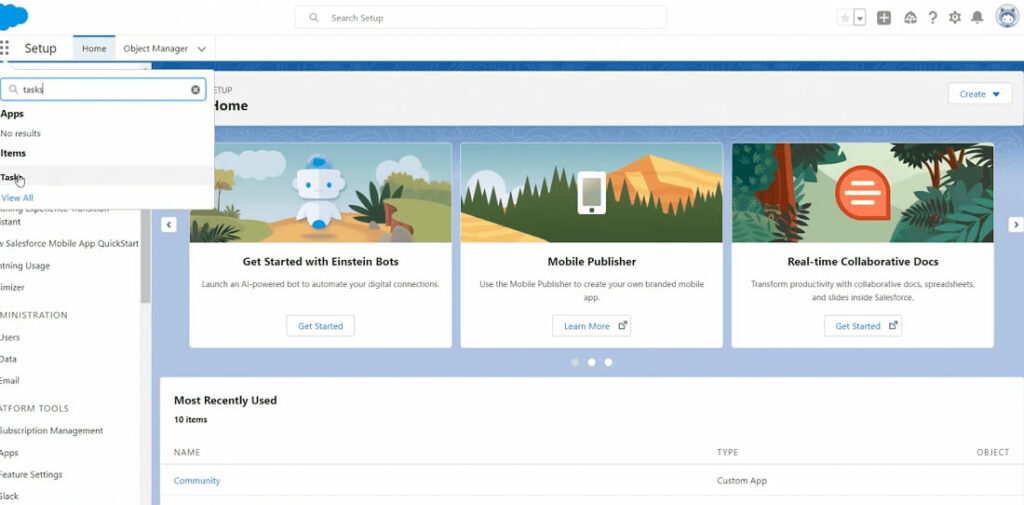
Task: Open the Salesforce cloud logo home
Action: pos(13,17)
